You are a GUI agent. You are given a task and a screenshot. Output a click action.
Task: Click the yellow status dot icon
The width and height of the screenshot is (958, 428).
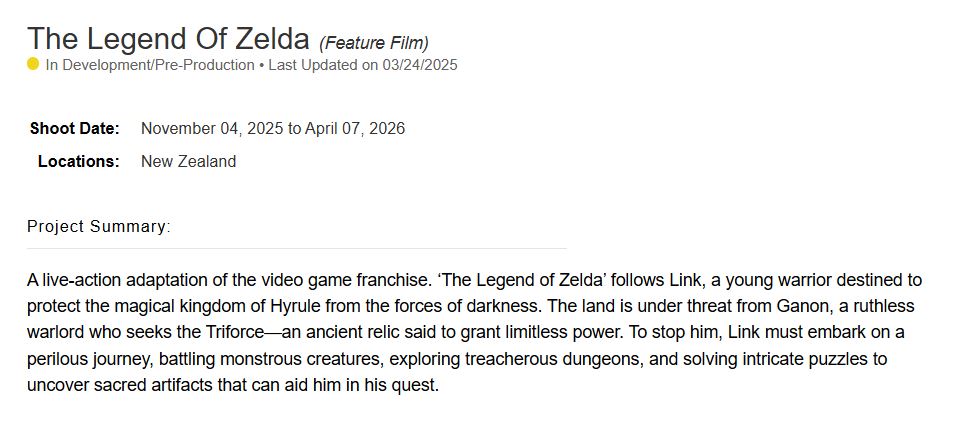click(x=33, y=64)
